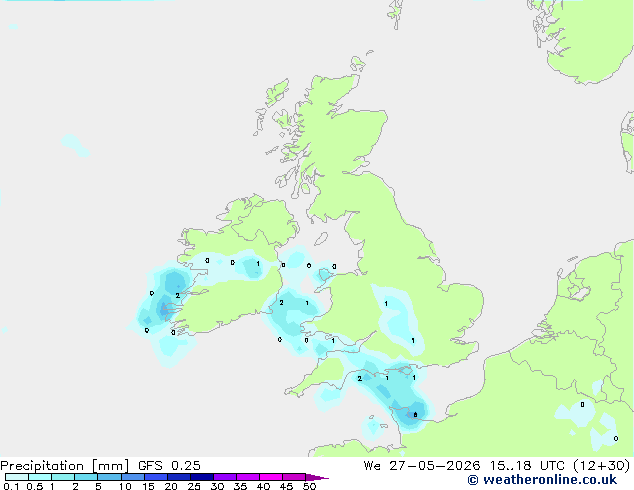Click the '0.1' legend scale label
Screen dimensions: 634x490
[11, 486]
